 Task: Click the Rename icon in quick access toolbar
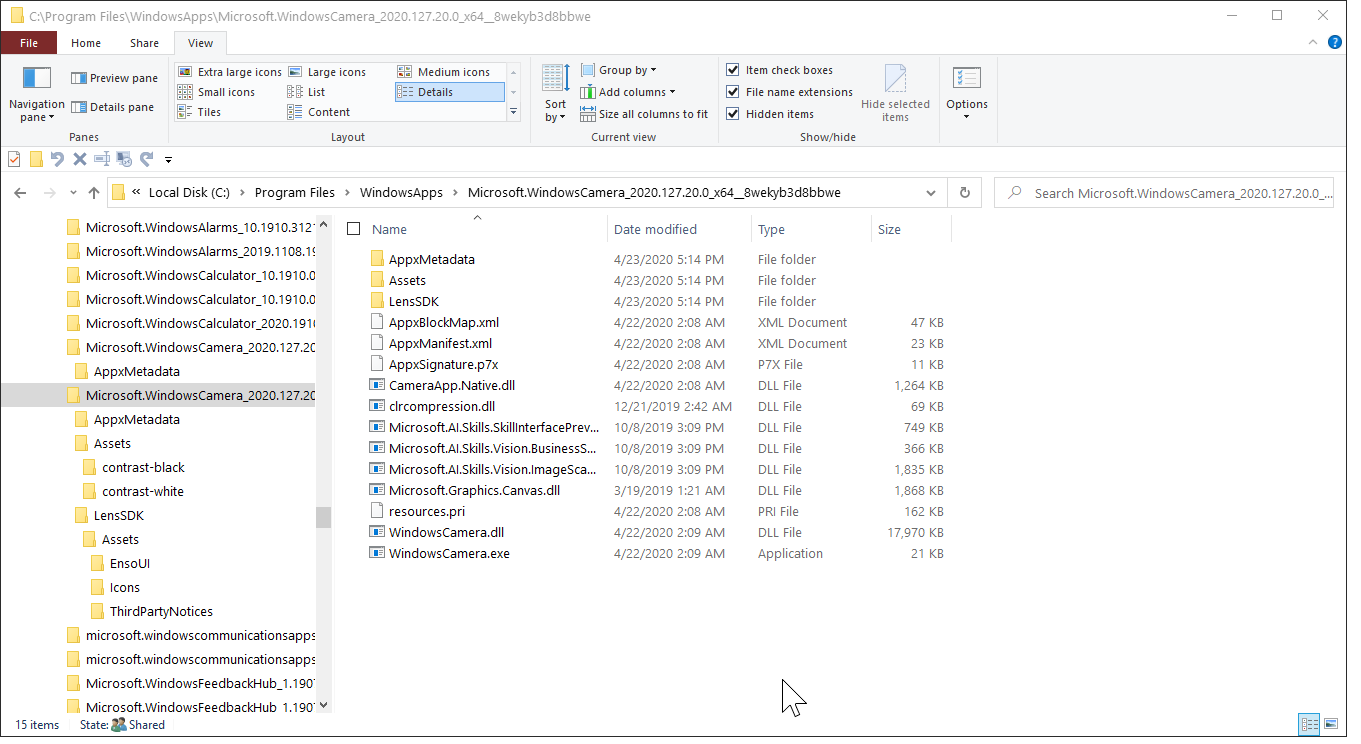point(102,159)
